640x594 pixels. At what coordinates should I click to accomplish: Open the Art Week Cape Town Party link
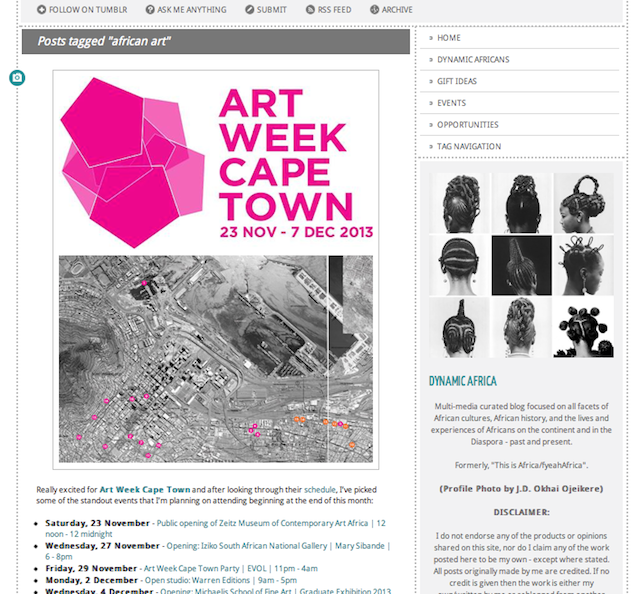[191, 568]
